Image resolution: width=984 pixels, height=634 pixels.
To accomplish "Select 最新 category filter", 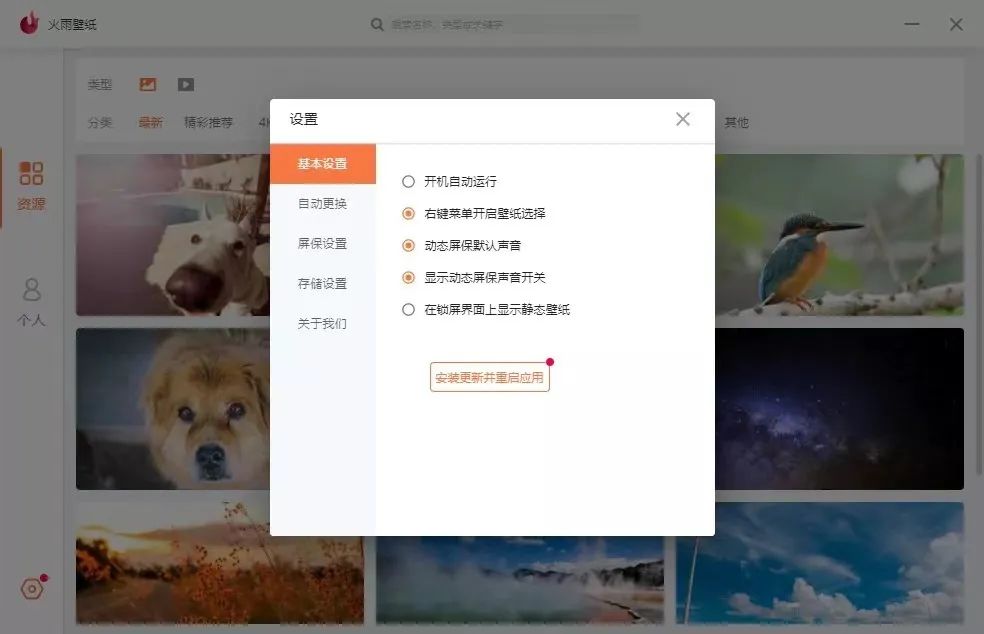I will 151,122.
